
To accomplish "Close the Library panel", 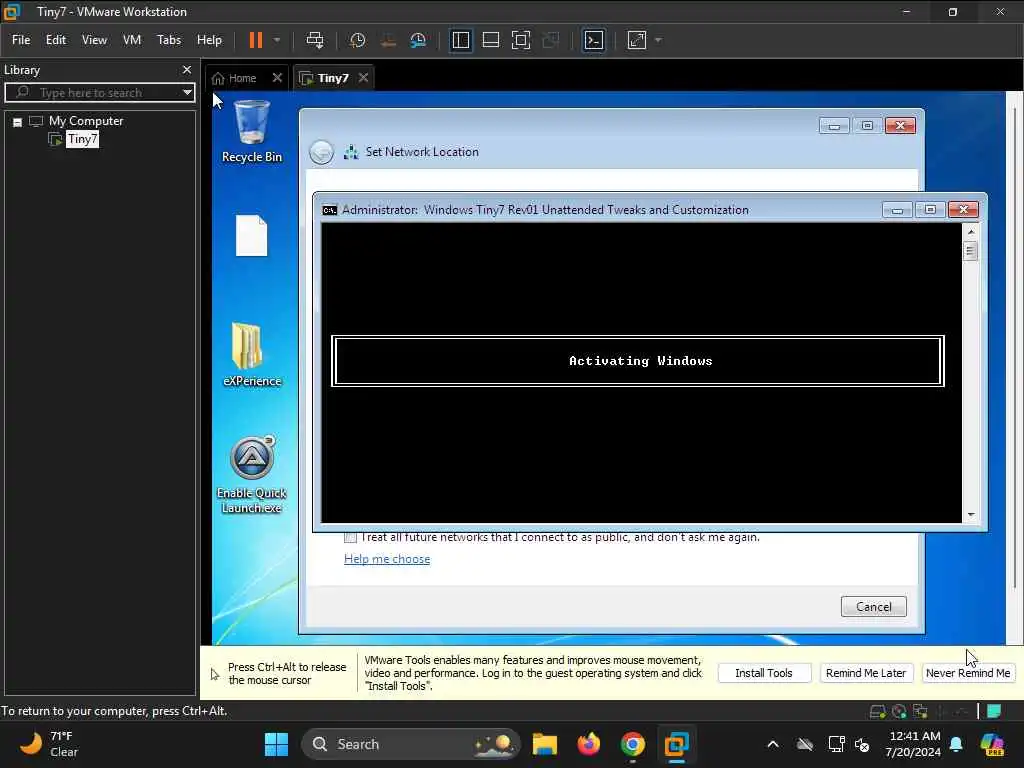I will 187,70.
